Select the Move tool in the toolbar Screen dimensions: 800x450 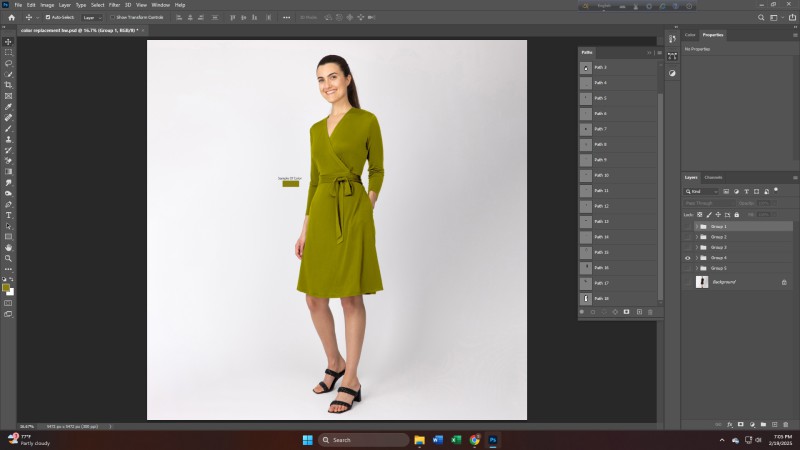pos(8,41)
